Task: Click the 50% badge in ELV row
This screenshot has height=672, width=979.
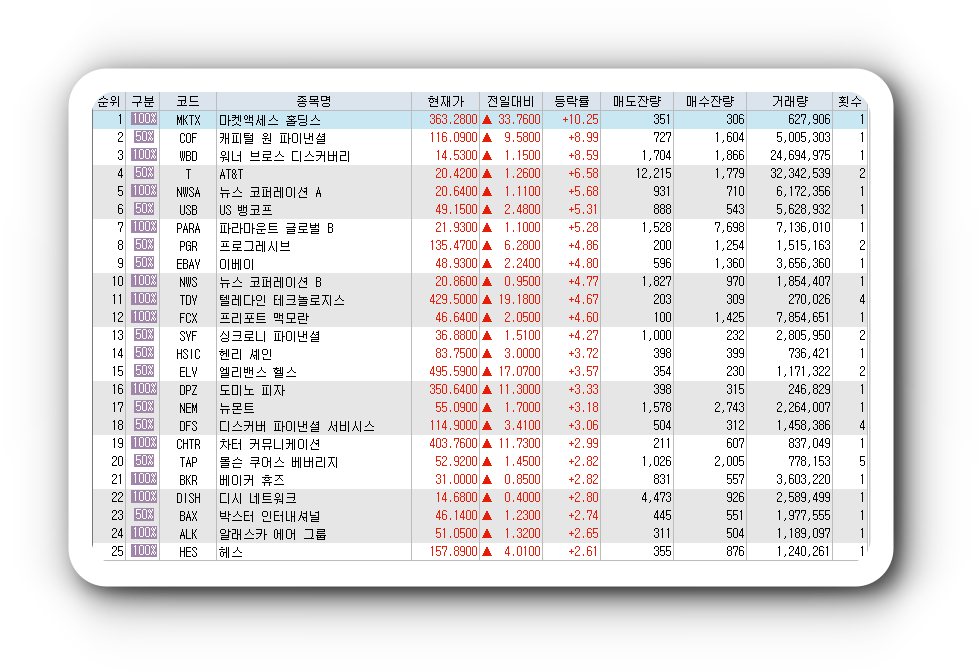Action: [144, 370]
